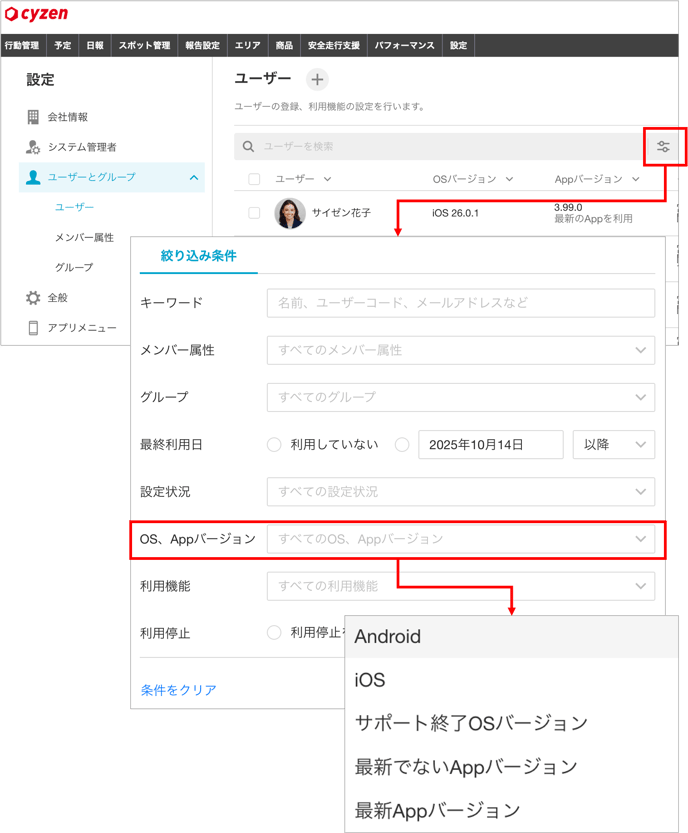Open the パフォーマンス menu tab

404,46
